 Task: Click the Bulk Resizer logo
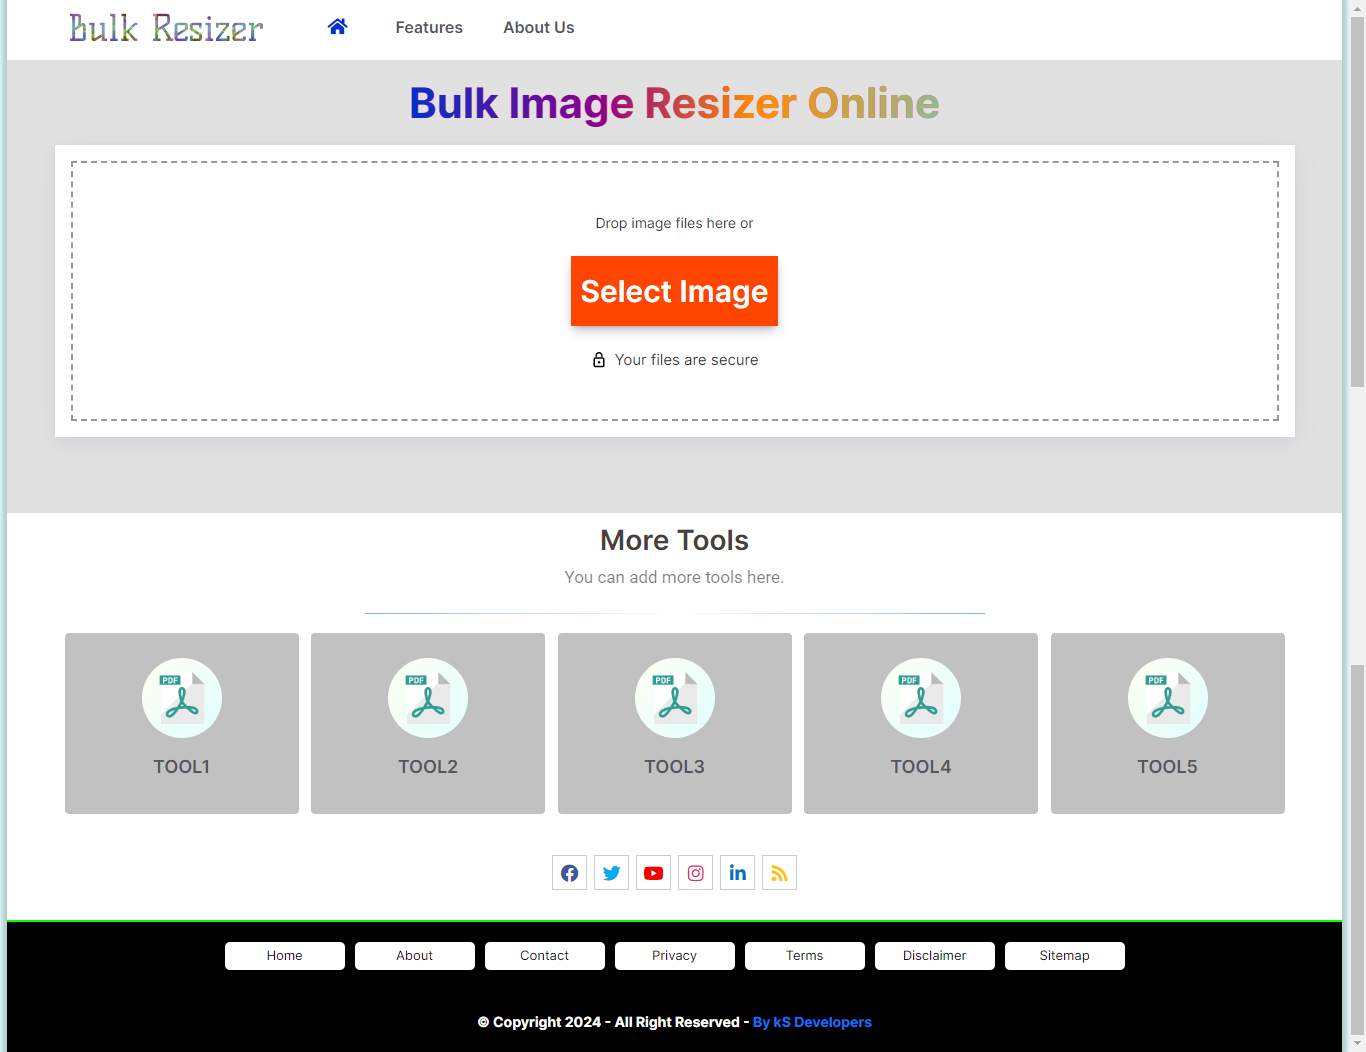165,27
